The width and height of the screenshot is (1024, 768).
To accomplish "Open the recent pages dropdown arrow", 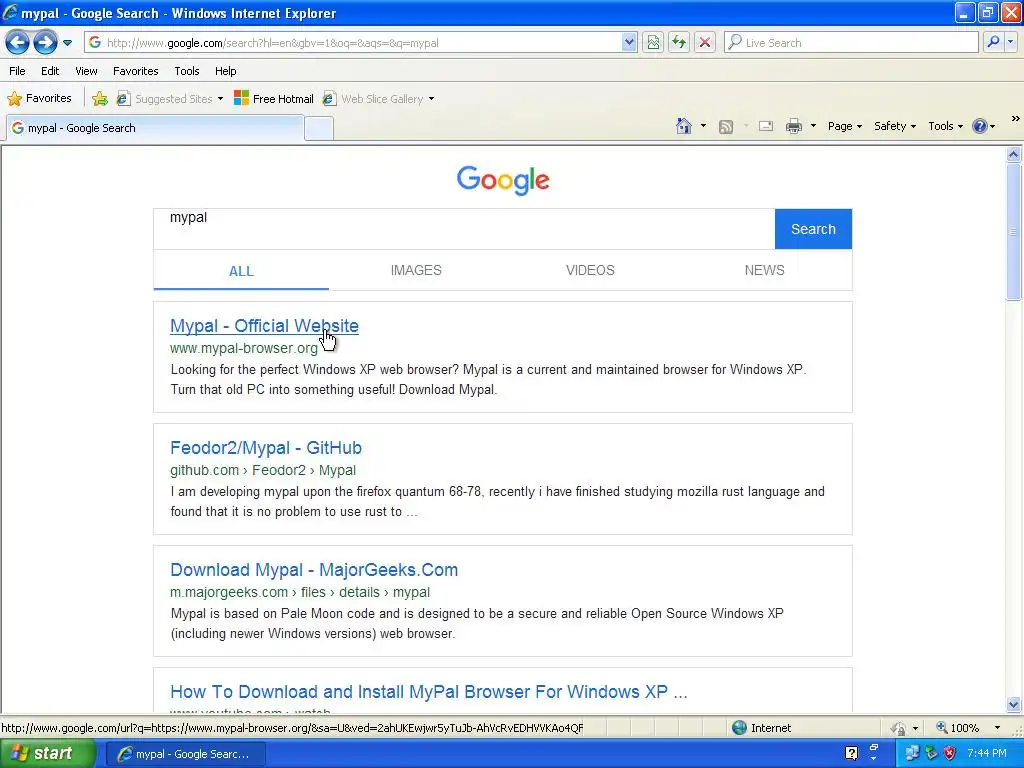I will coord(67,43).
